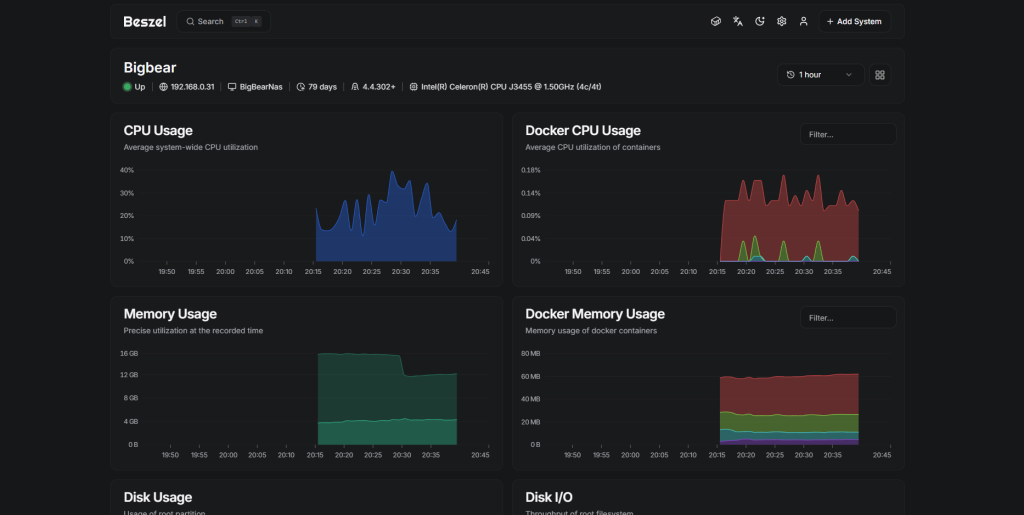This screenshot has width=1024, height=515.
Task: Open the search box
Action: [x=223, y=21]
